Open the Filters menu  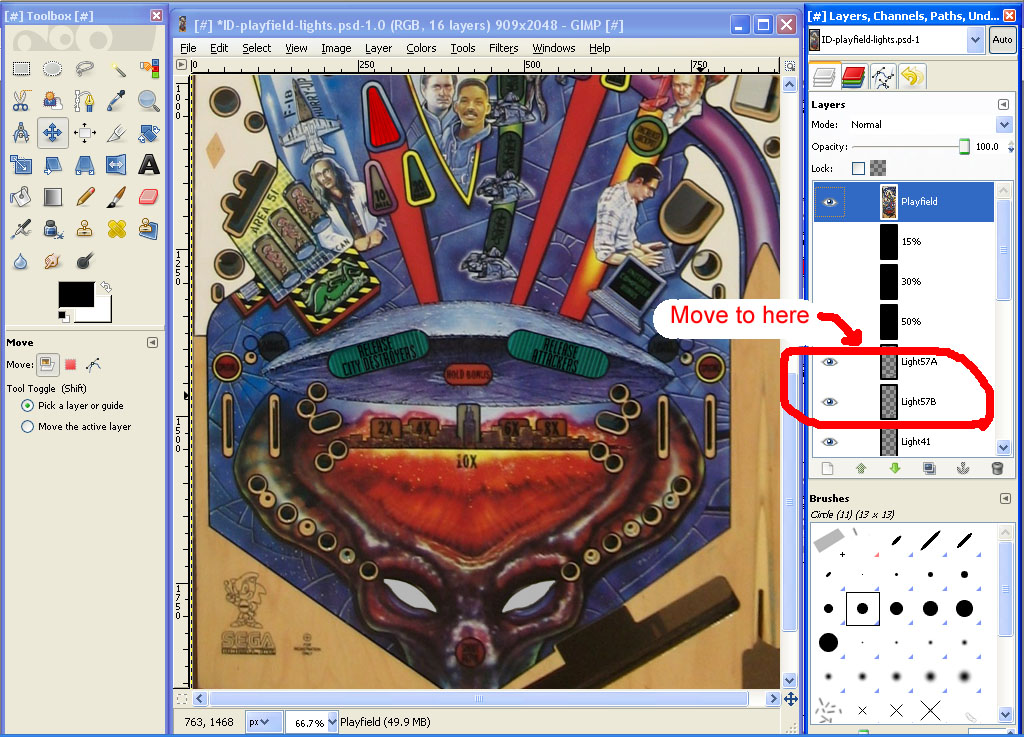(x=503, y=48)
